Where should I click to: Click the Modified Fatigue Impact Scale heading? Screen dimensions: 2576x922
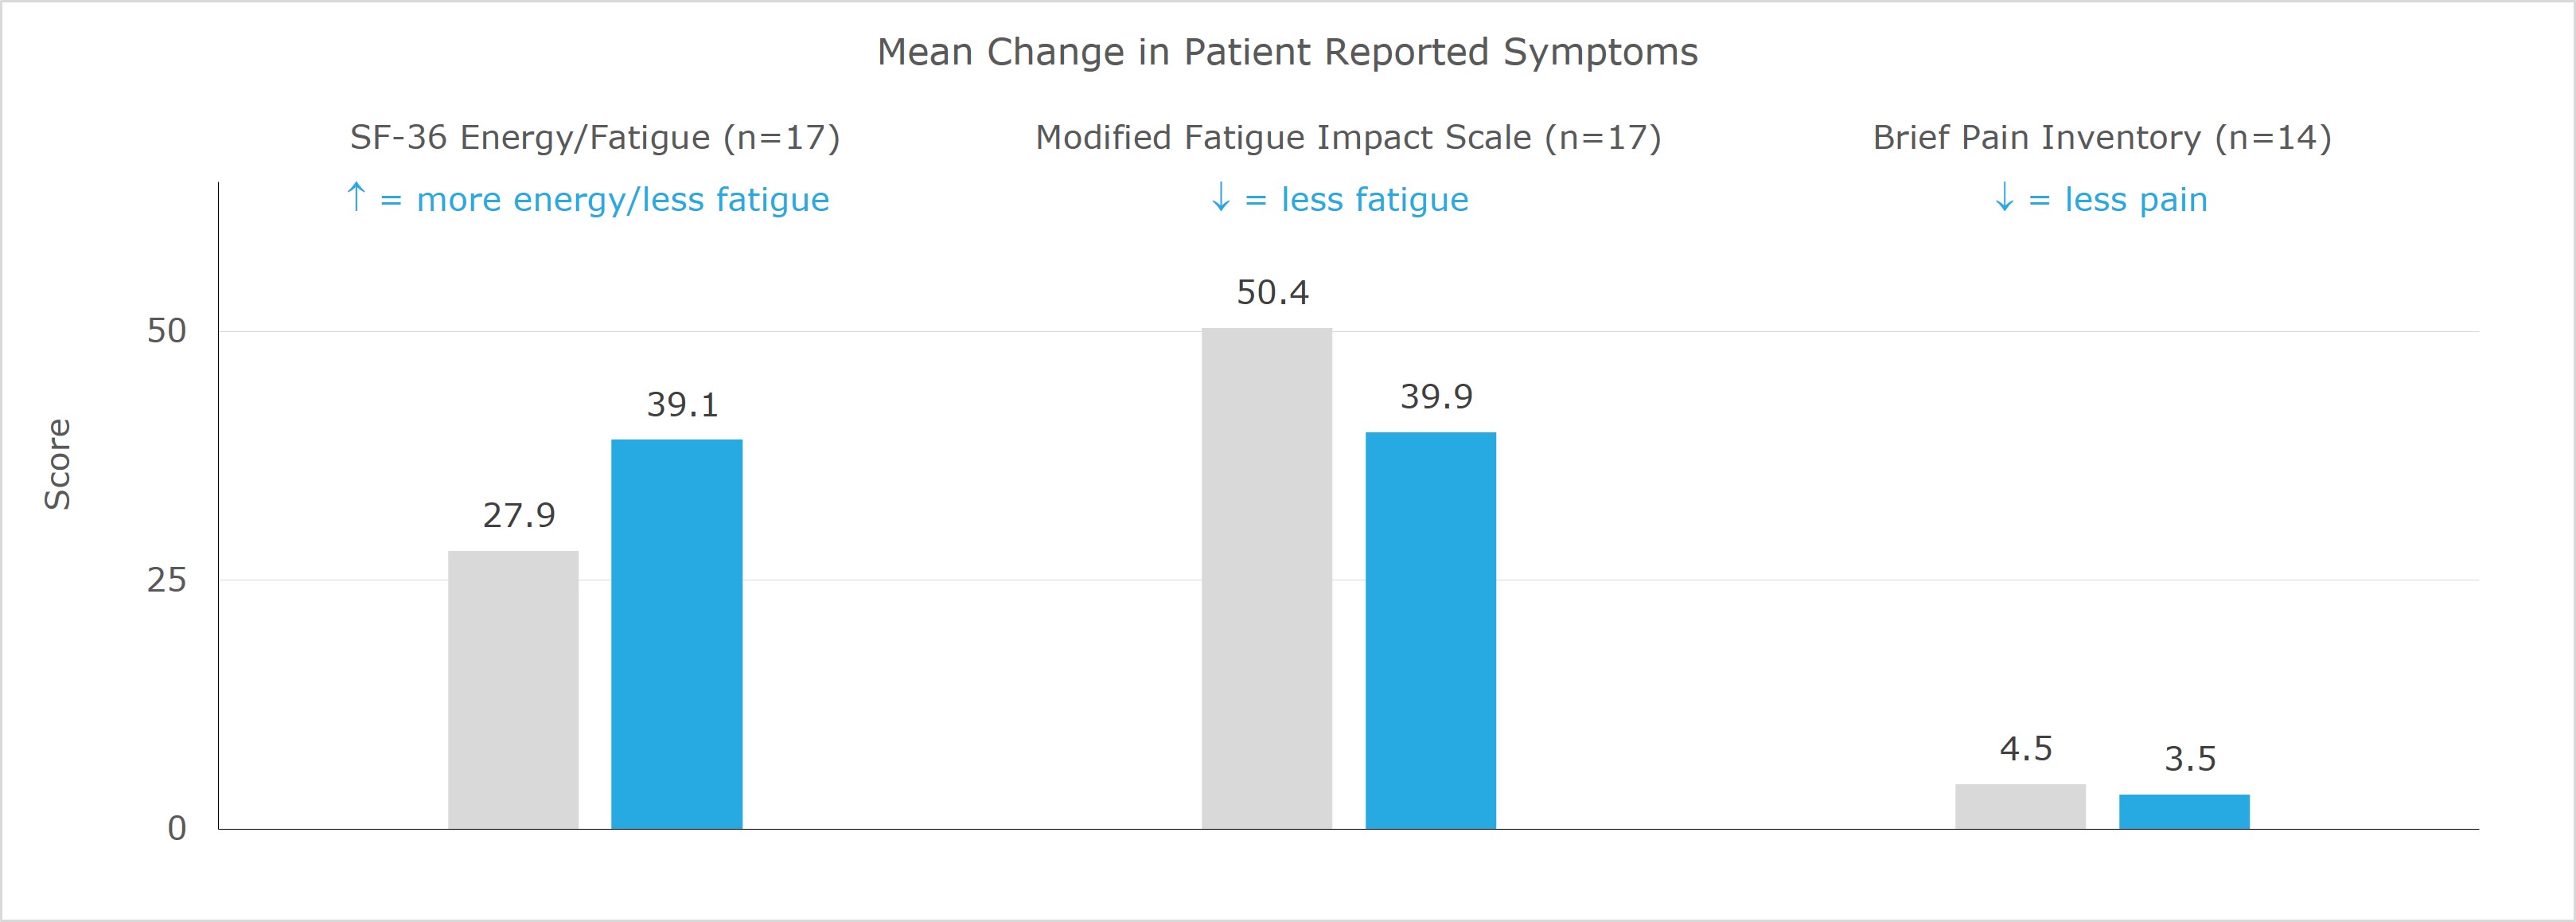coord(1348,137)
